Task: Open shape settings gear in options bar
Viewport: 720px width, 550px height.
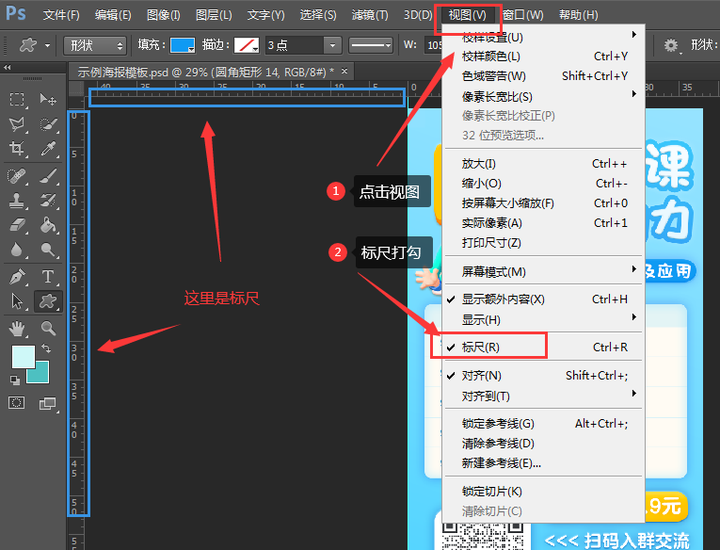Action: tap(671, 45)
